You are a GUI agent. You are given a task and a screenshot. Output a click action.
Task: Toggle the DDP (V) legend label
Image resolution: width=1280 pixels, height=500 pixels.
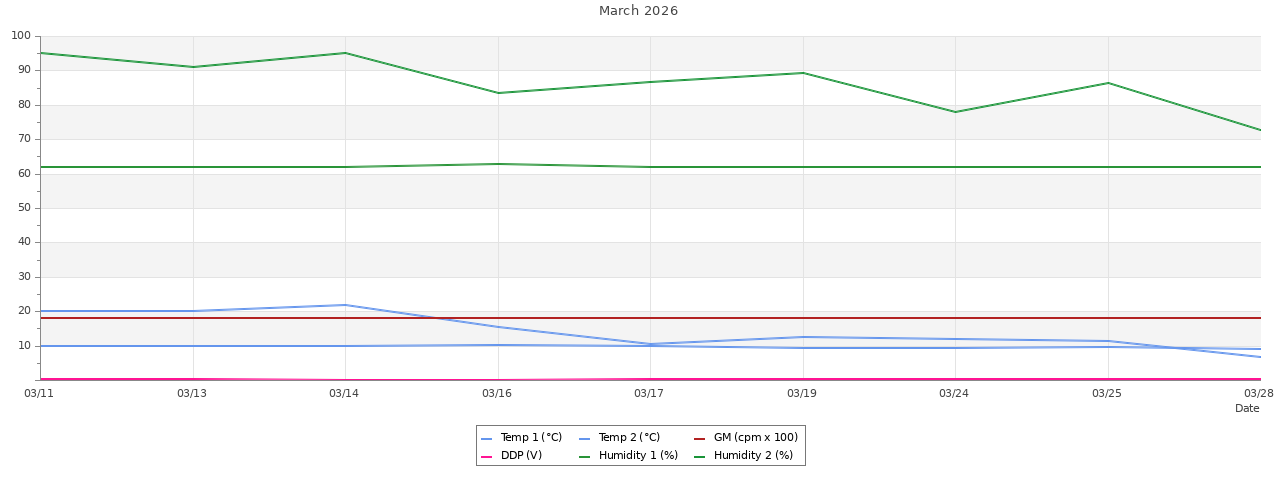coord(521,456)
